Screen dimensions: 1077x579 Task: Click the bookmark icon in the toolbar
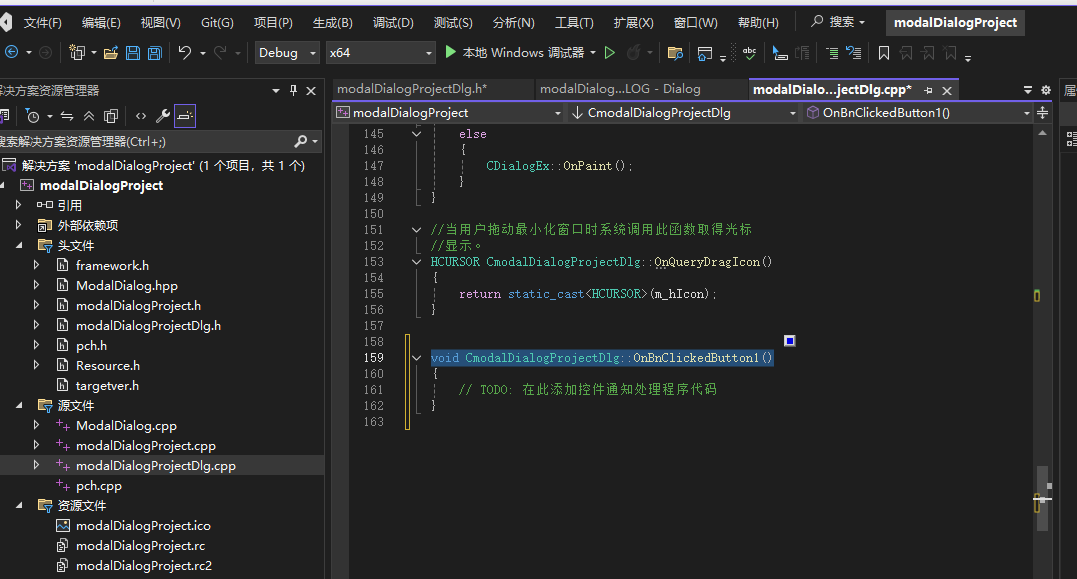click(x=884, y=53)
